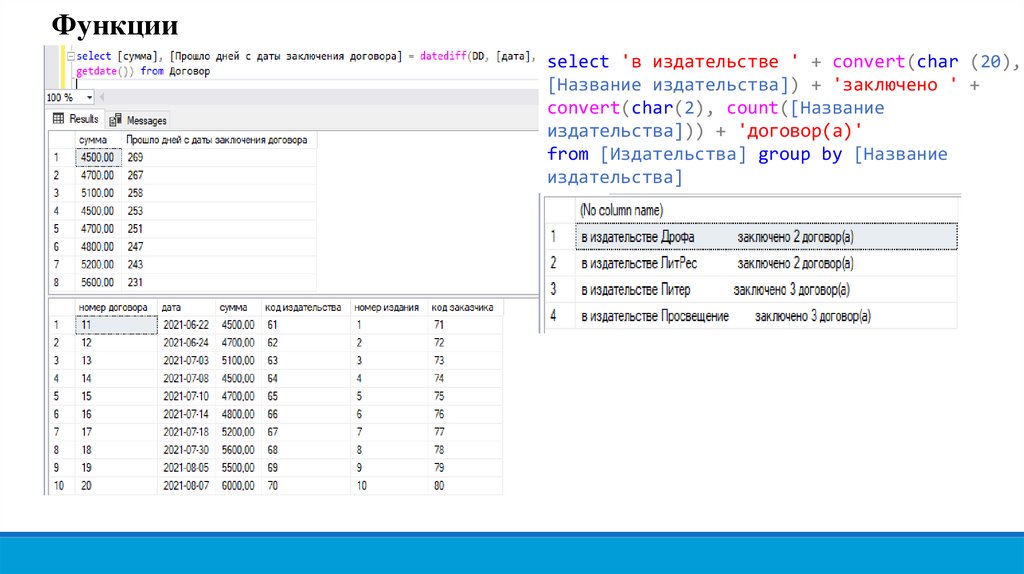Click the horizontal scroll left arrow beside zoom
The image size is (1024, 574).
[x=103, y=98]
